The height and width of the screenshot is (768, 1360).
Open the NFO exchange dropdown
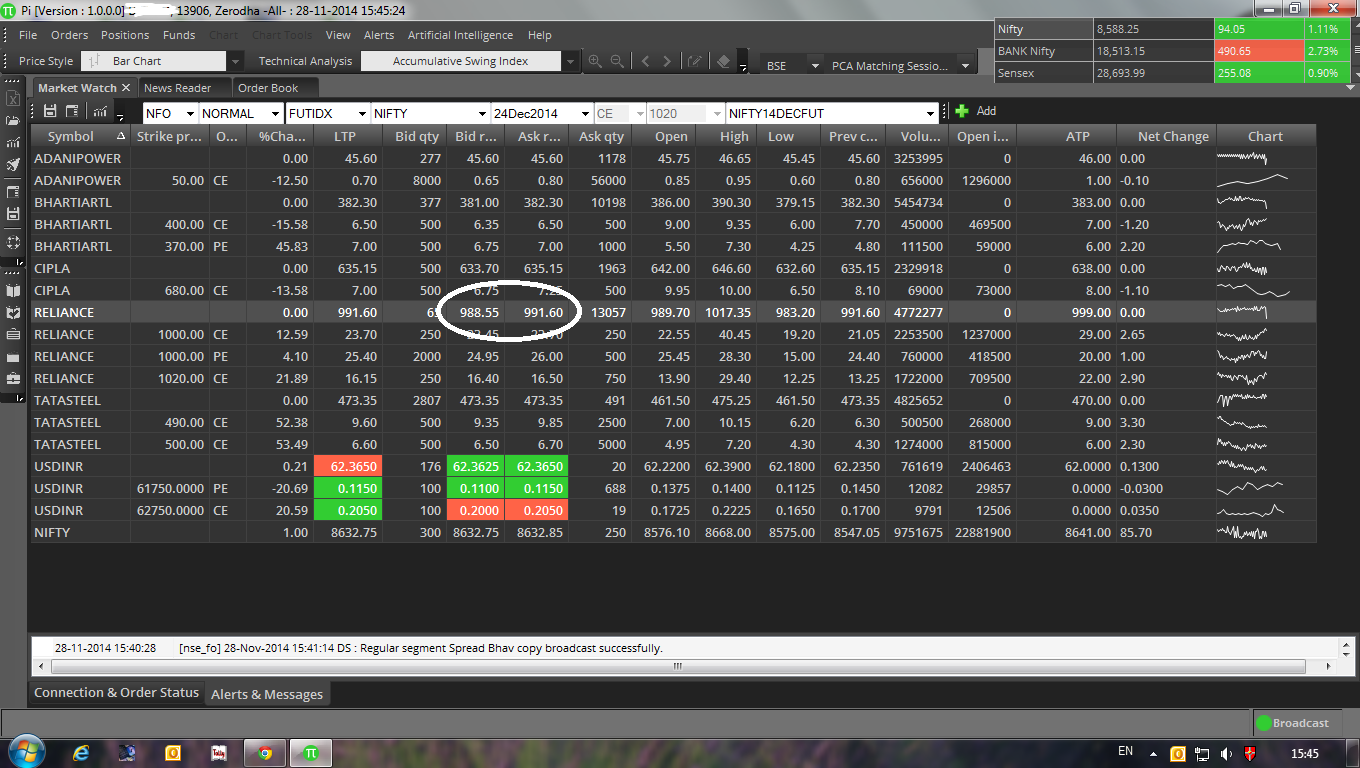pyautogui.click(x=189, y=113)
